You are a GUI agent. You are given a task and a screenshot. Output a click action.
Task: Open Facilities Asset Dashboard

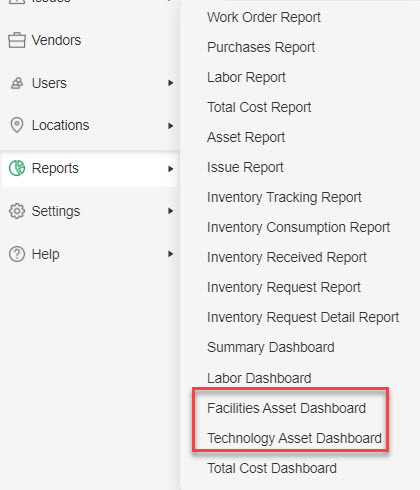(286, 408)
